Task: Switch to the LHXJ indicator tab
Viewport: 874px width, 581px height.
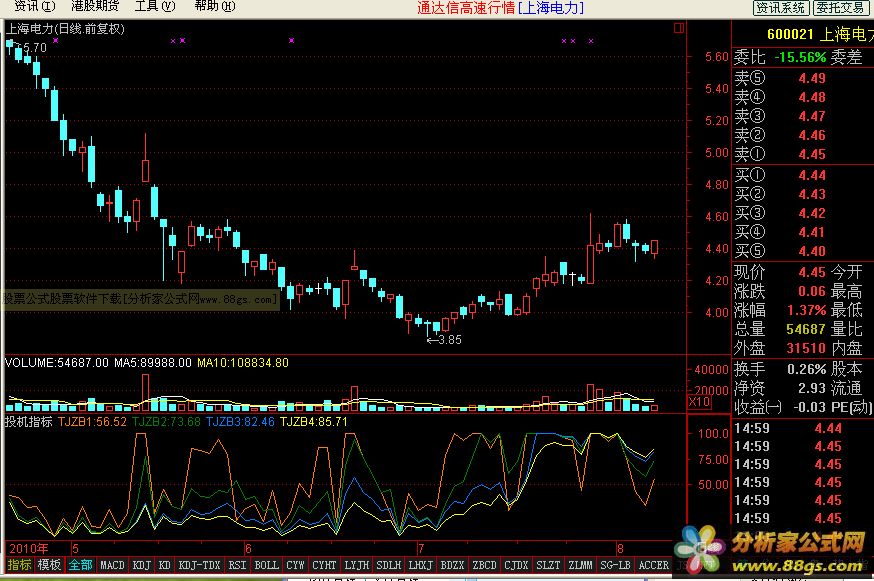Action: [421, 565]
